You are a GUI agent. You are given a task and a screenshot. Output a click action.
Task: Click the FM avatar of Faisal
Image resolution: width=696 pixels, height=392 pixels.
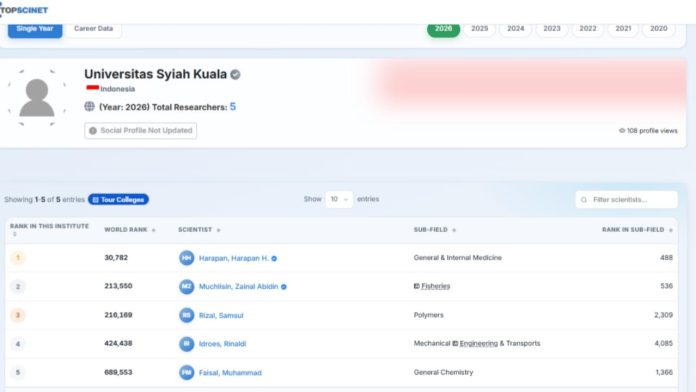coord(186,372)
